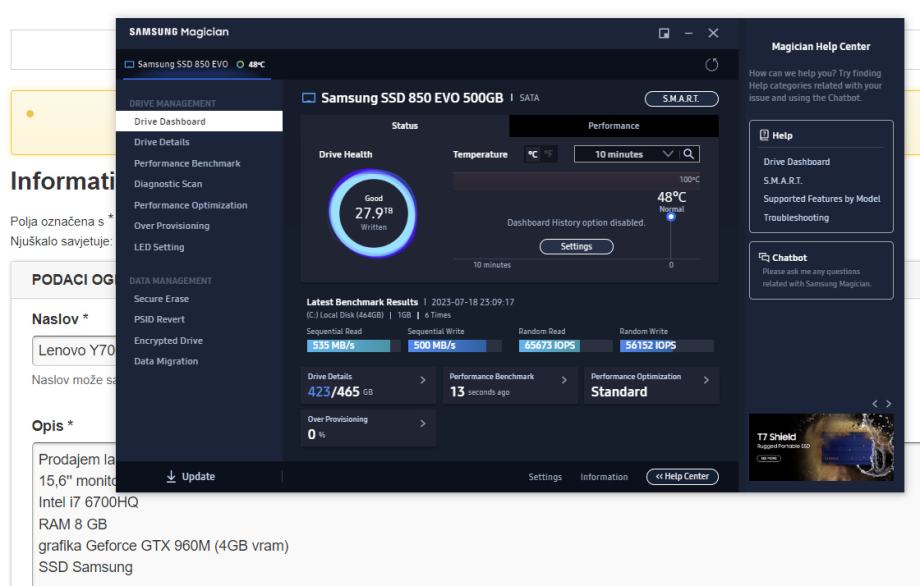Select Celsius temperature unit
This screenshot has width=920, height=586.
click(532, 154)
